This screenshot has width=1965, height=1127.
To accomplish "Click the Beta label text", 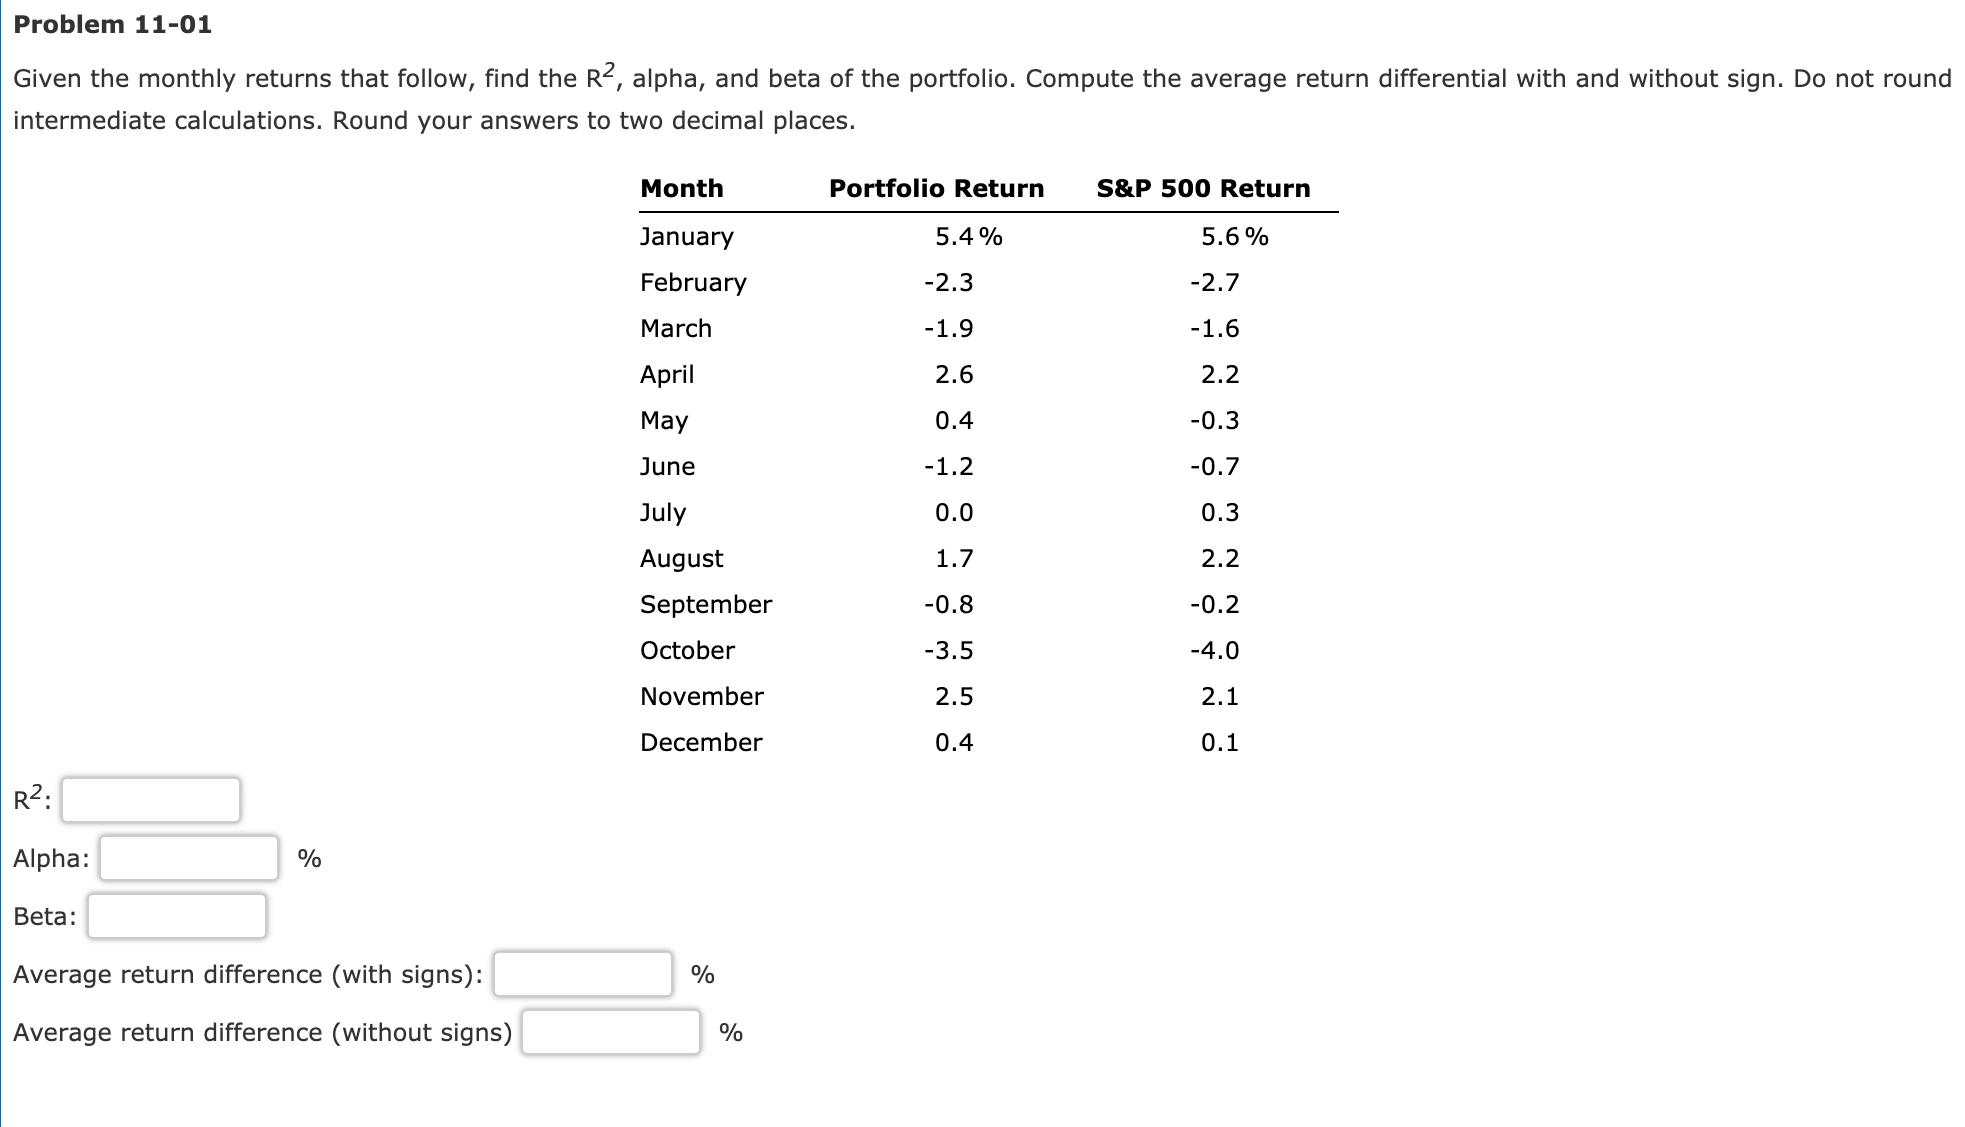I will click(x=43, y=915).
